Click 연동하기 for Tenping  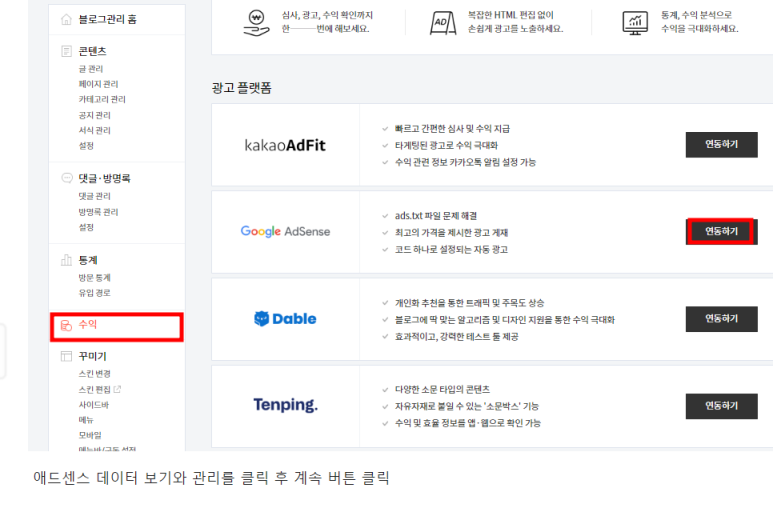pyautogui.click(x=721, y=406)
